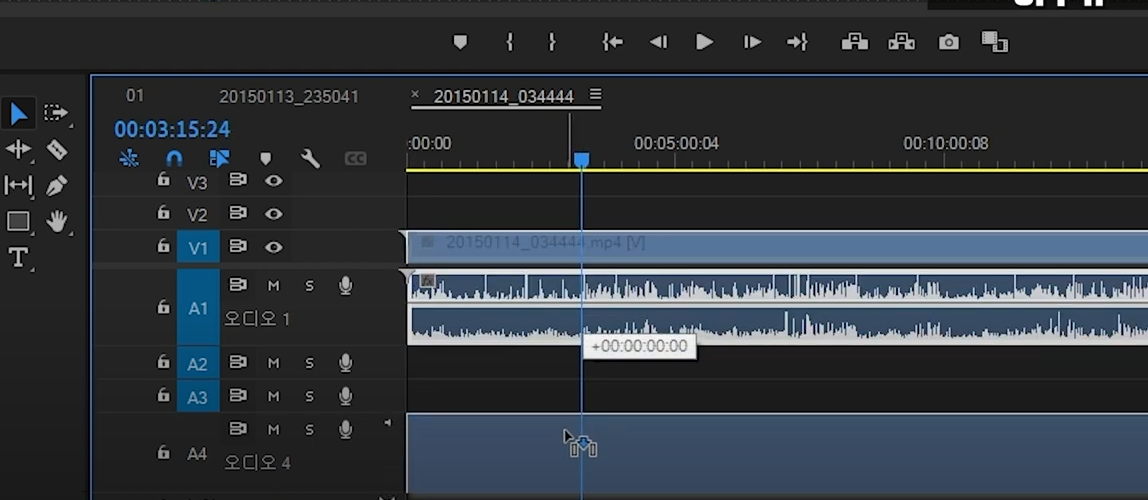The height and width of the screenshot is (500, 1148).
Task: Add marker in timeline header
Action: tap(266, 159)
